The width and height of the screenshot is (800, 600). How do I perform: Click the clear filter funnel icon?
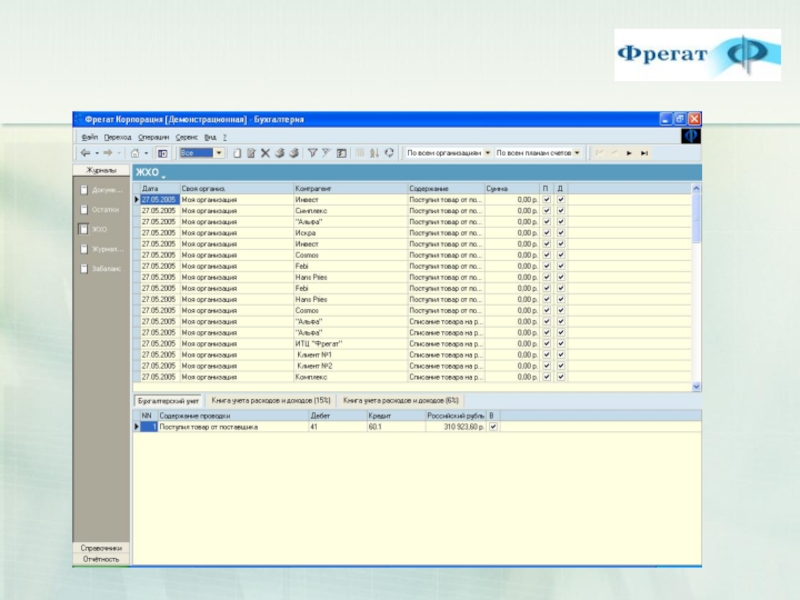pos(326,153)
